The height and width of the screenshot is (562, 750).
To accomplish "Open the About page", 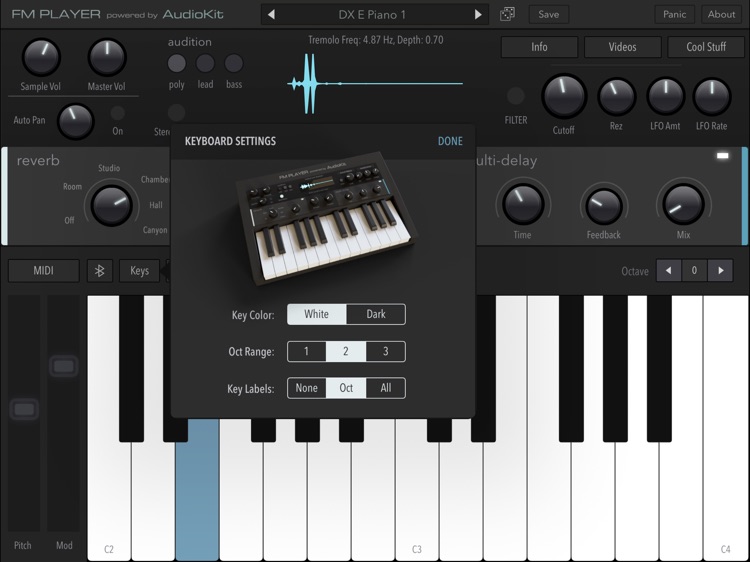I will [x=721, y=14].
